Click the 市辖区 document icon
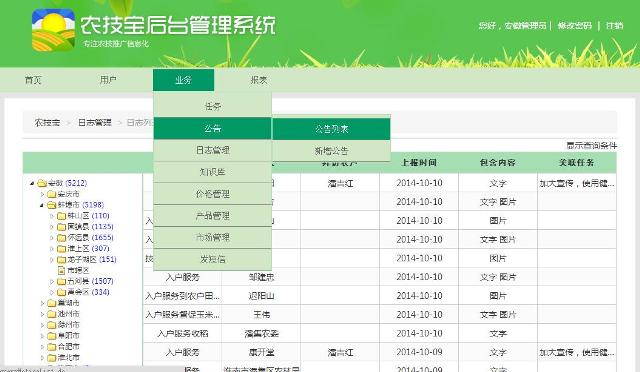 pos(62,270)
